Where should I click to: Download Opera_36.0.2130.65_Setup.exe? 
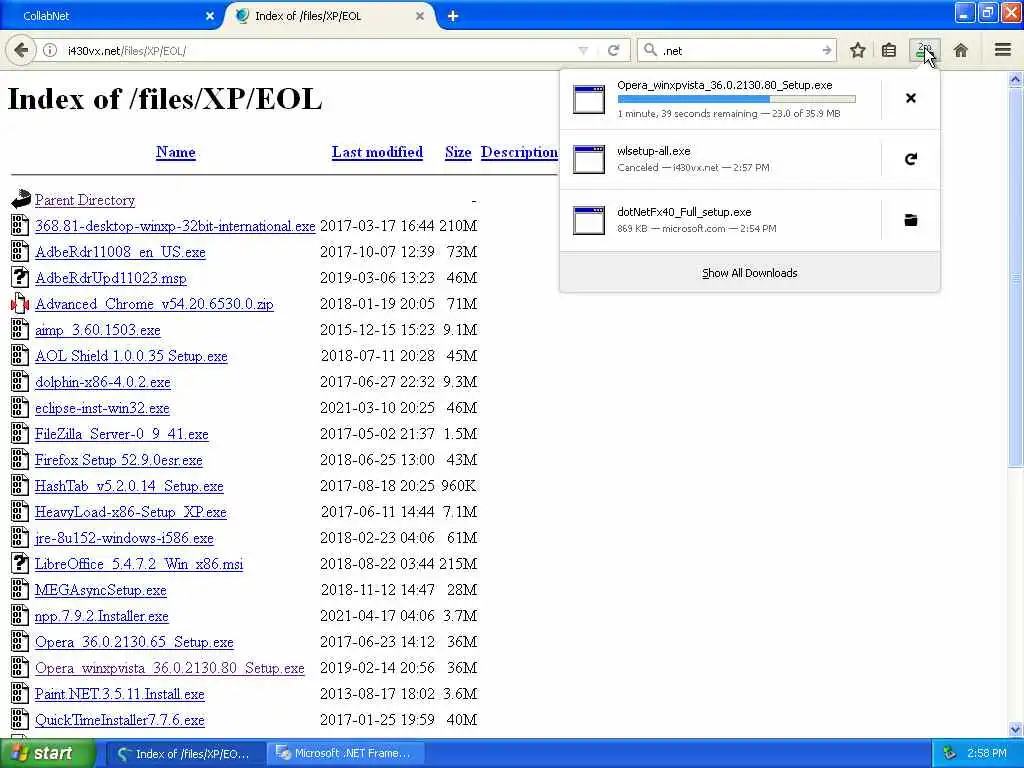(134, 642)
